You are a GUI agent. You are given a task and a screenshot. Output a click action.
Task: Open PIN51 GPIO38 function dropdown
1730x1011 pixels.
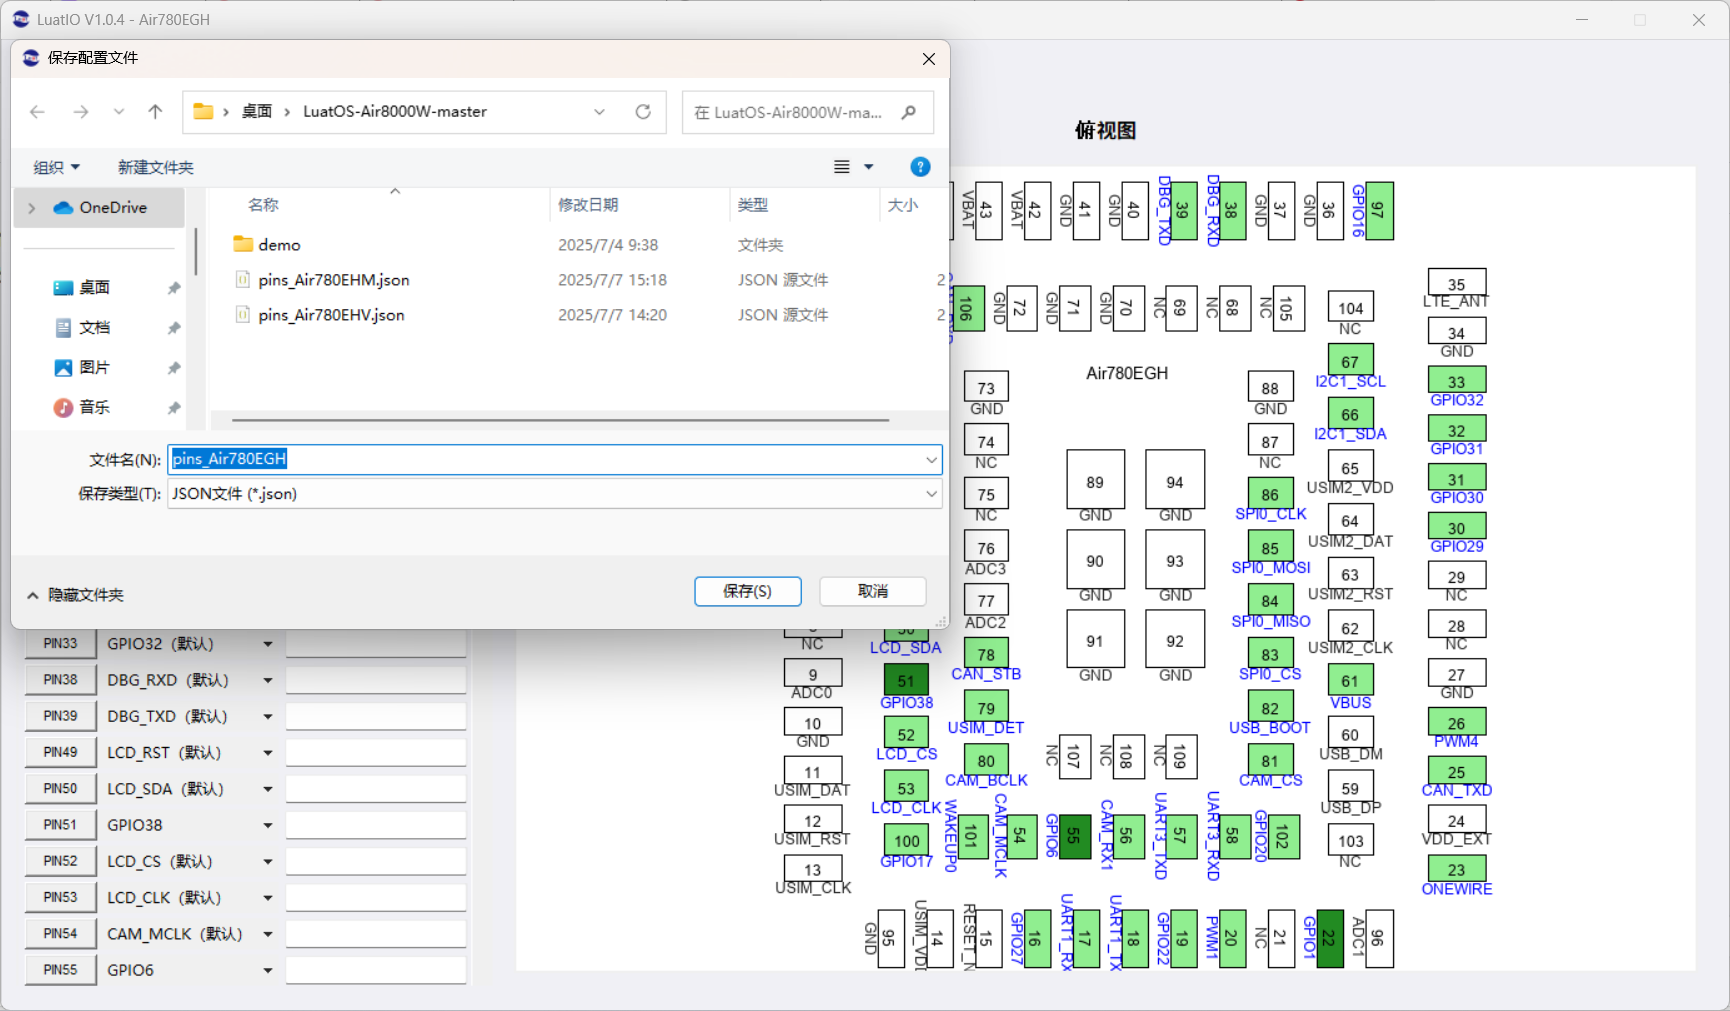(268, 826)
